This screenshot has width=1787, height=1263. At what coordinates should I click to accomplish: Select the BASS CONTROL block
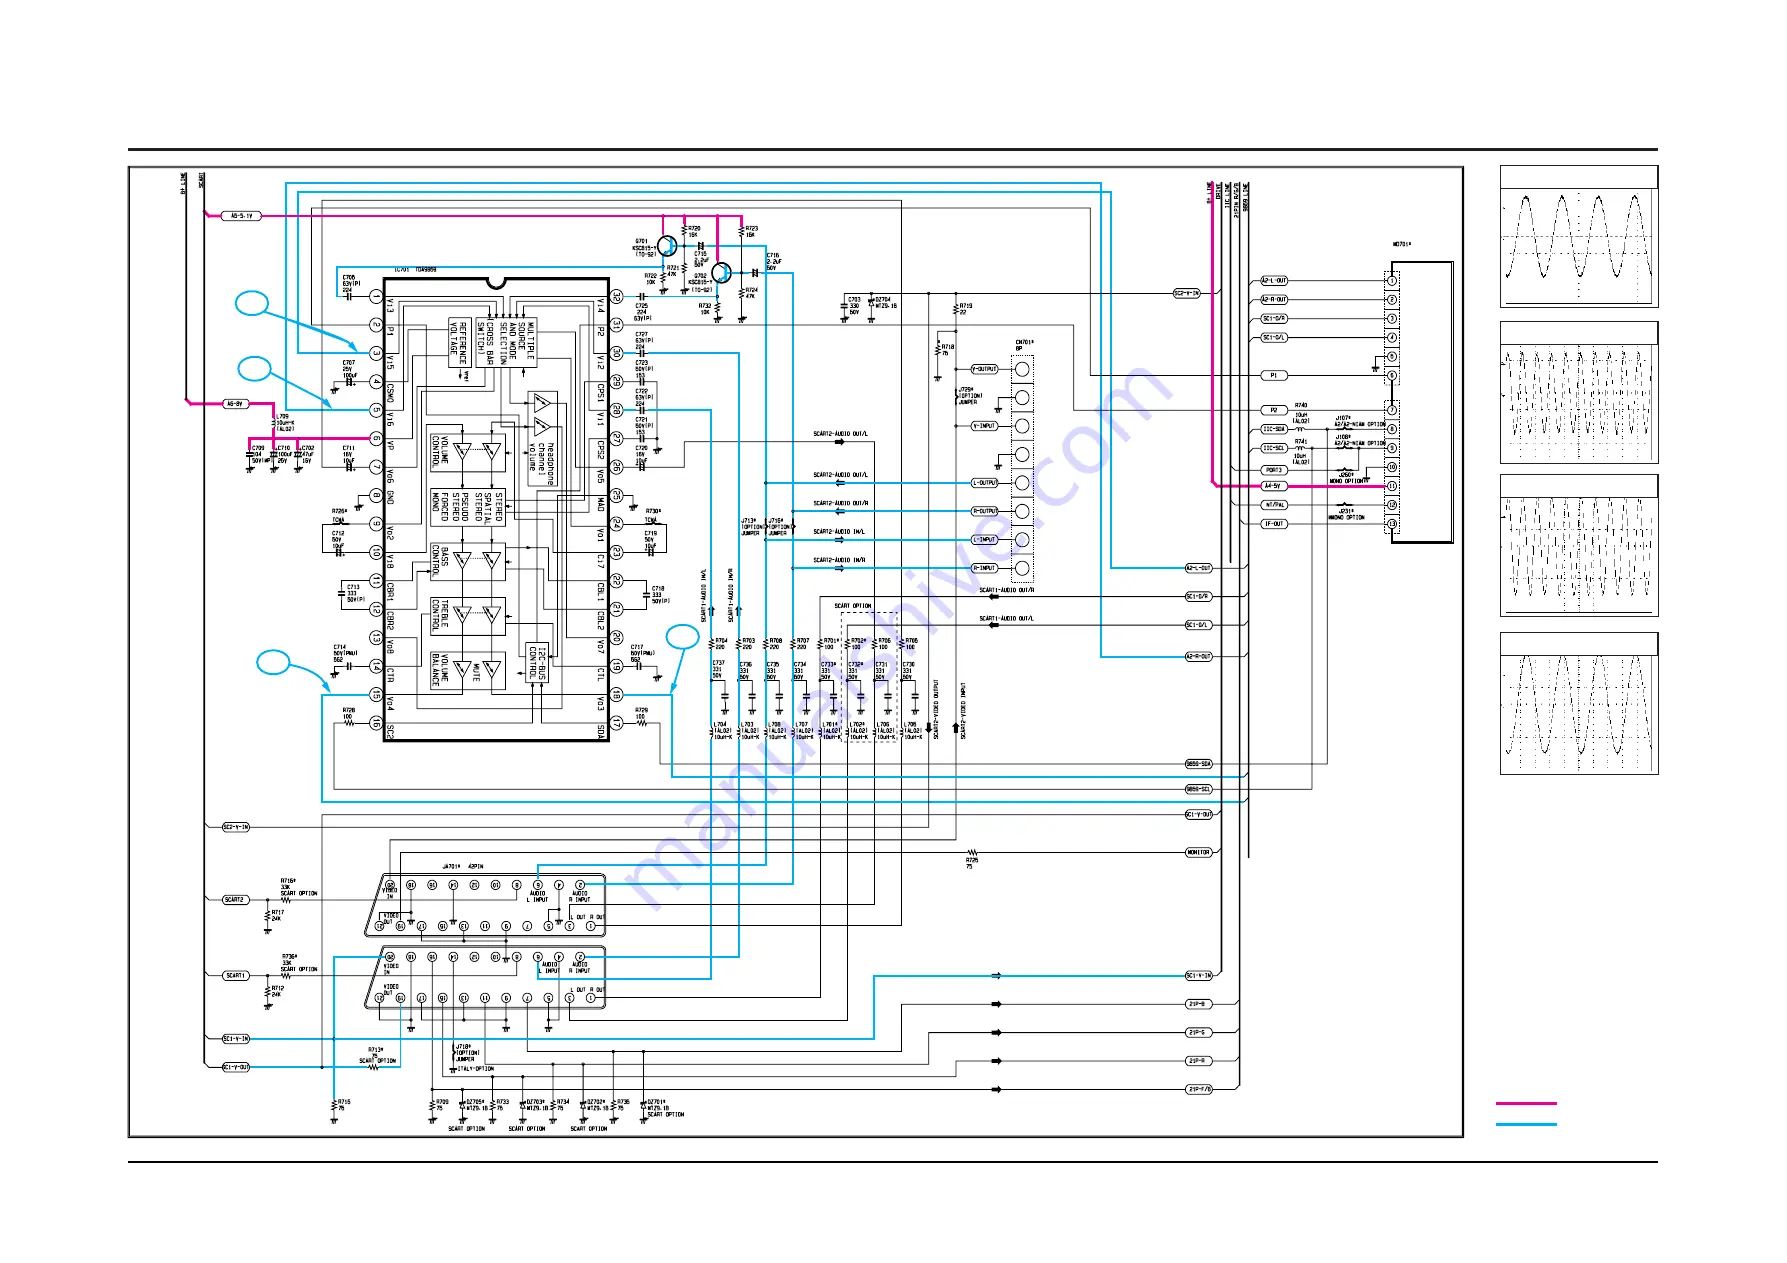click(x=467, y=562)
